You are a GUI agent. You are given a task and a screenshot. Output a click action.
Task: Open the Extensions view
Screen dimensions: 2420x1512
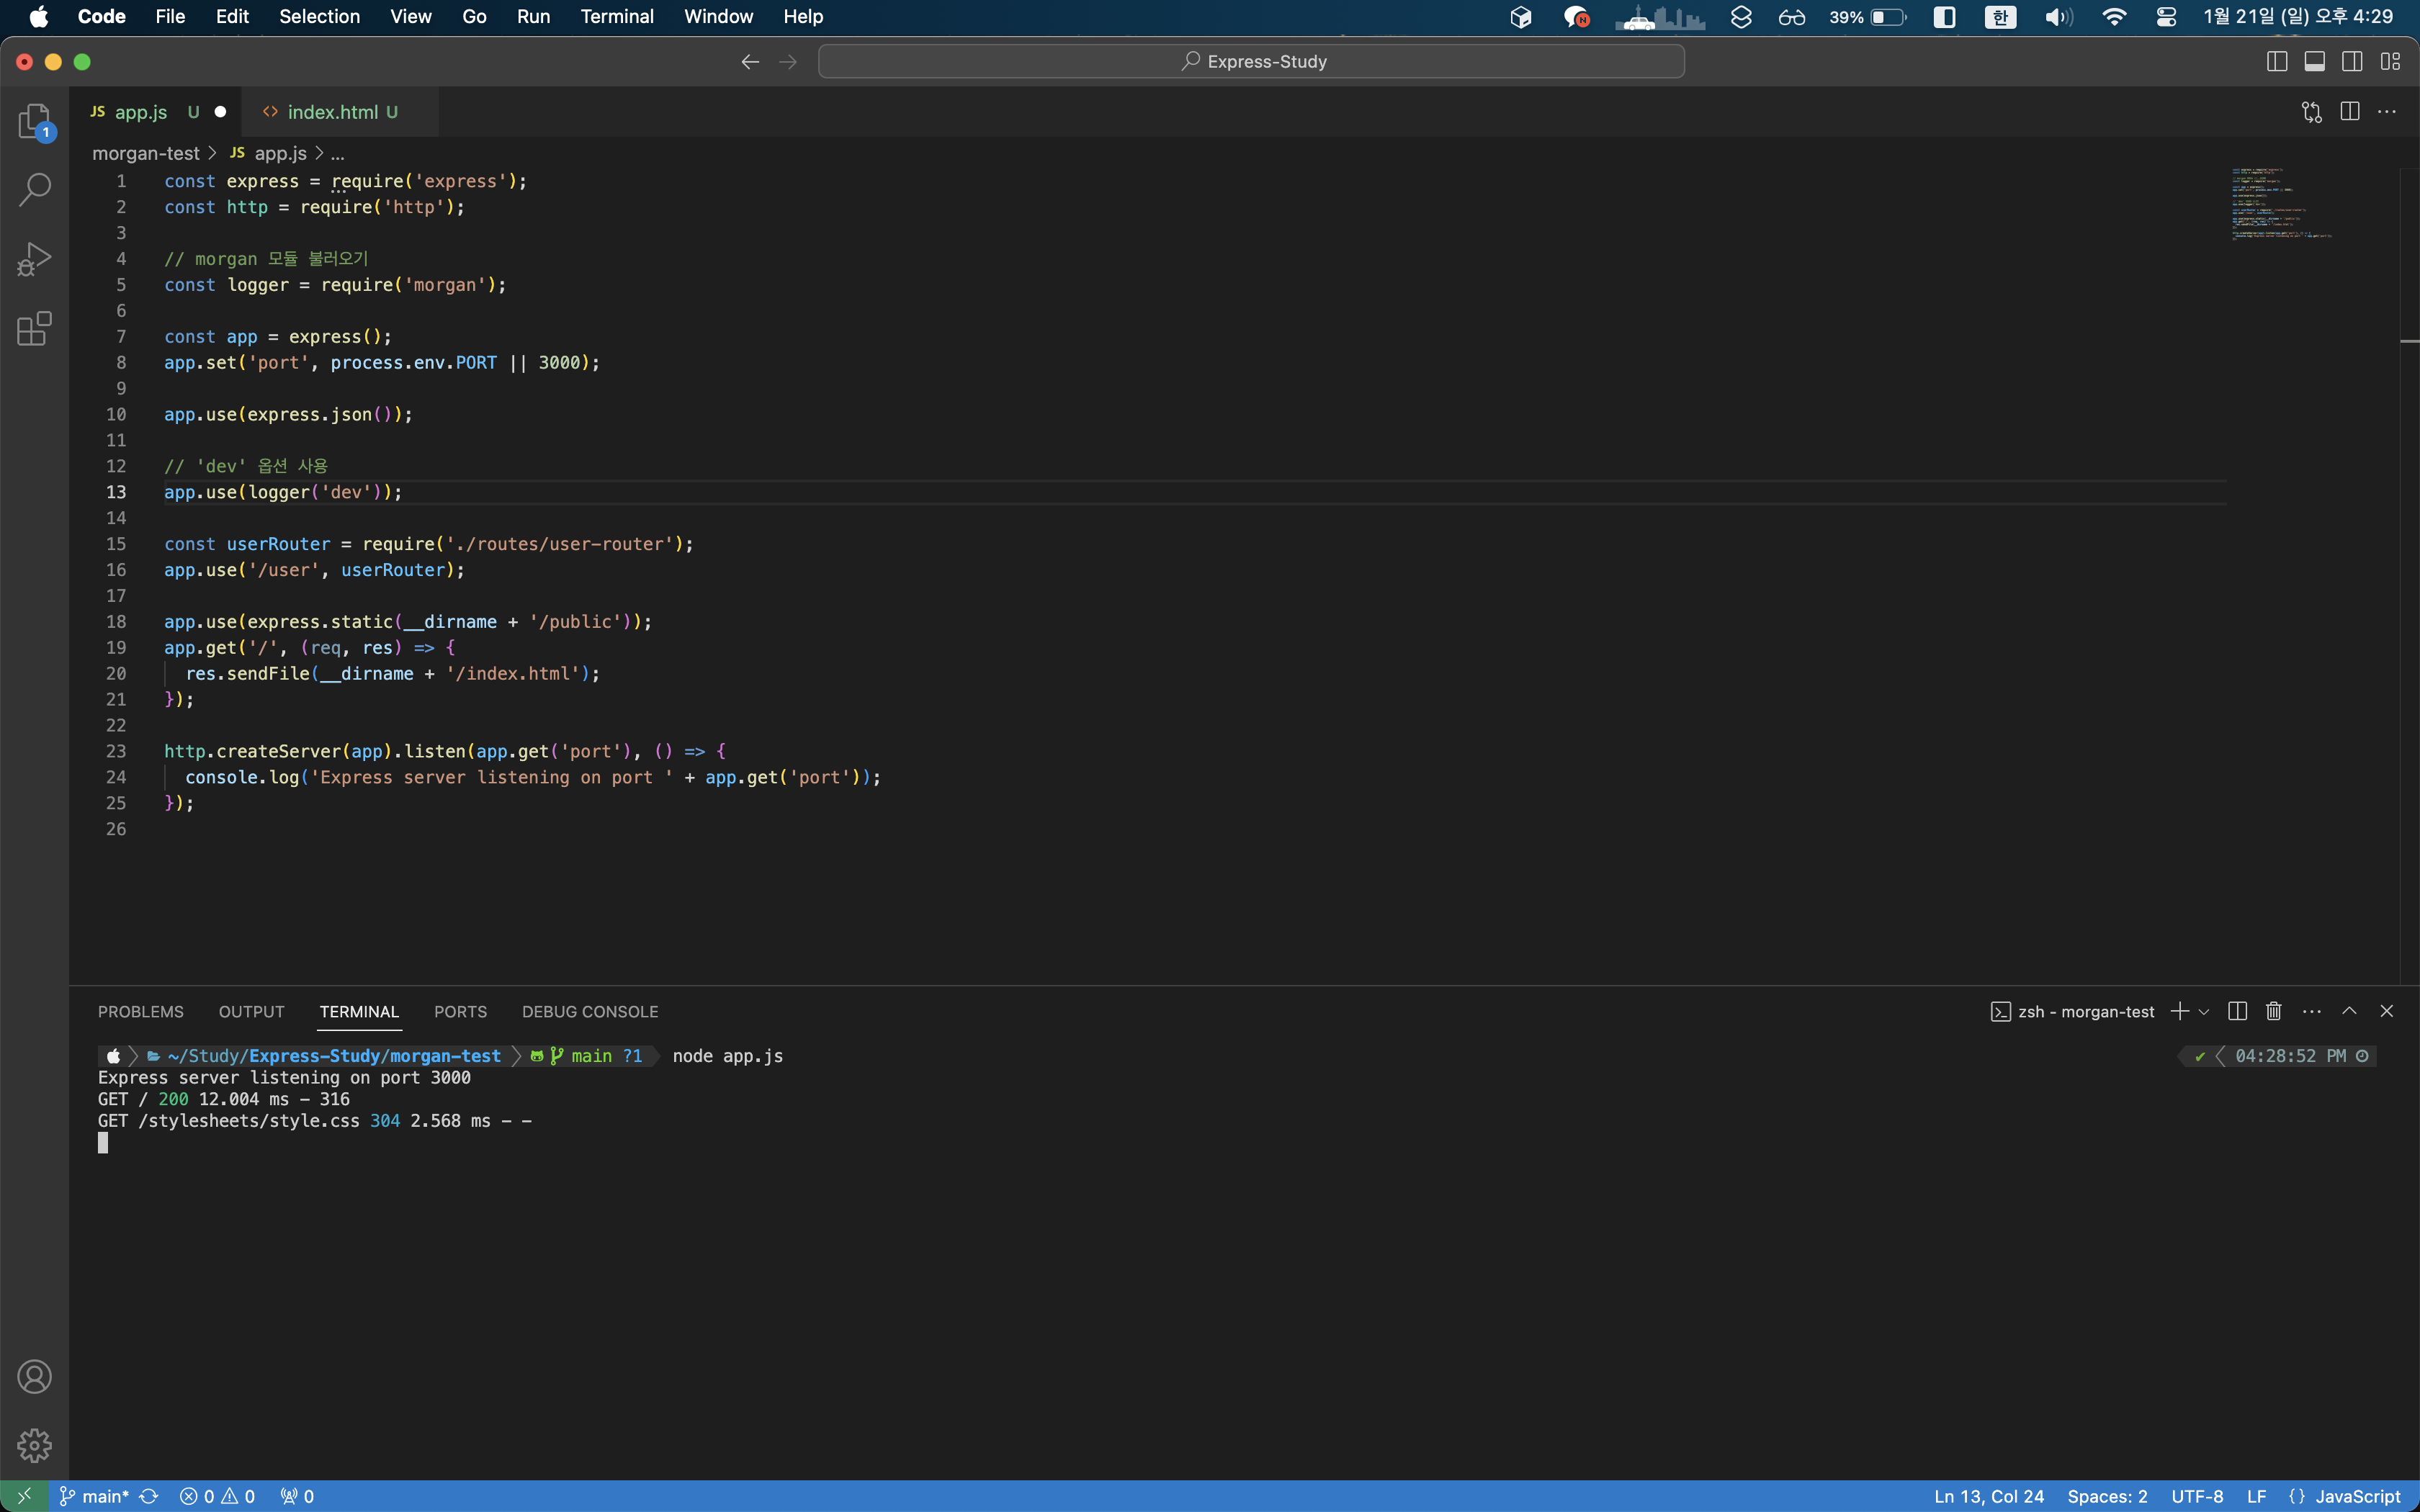(x=35, y=328)
